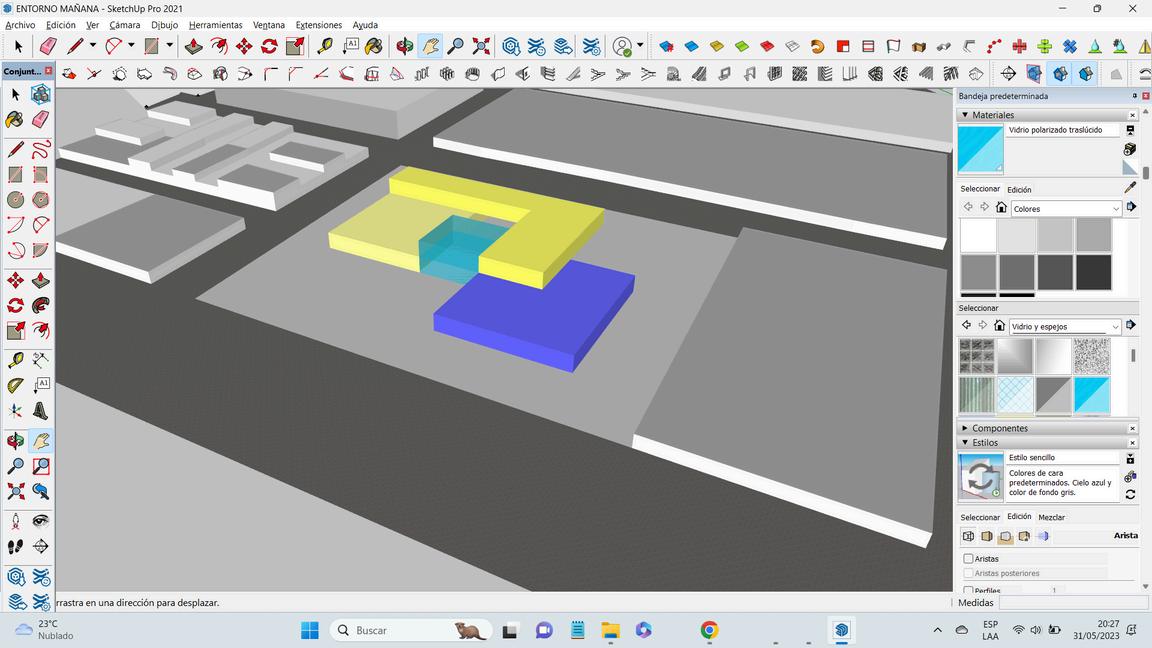Select the Look Around eye tool
This screenshot has width=1152, height=648.
coord(40,522)
